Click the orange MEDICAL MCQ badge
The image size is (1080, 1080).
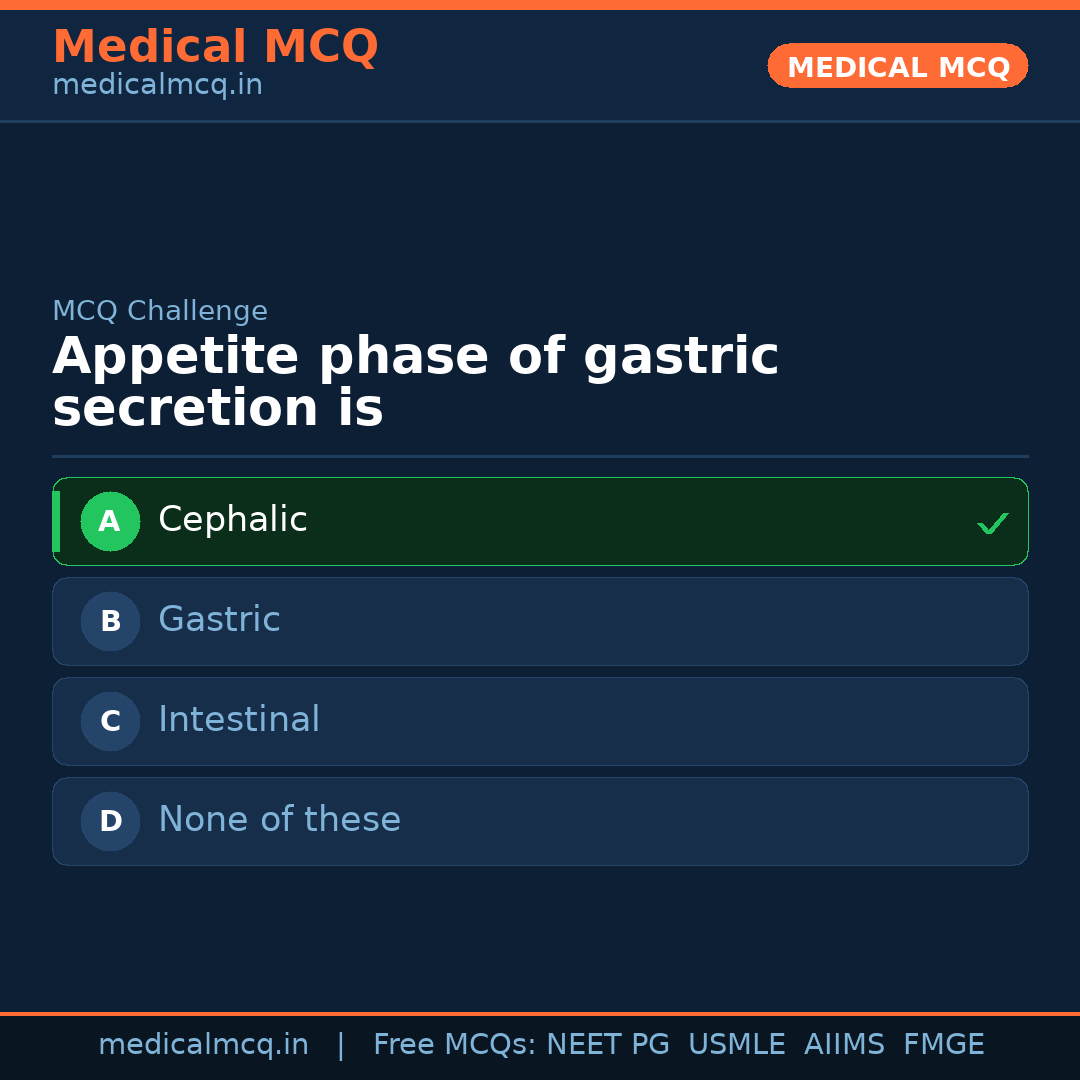898,66
